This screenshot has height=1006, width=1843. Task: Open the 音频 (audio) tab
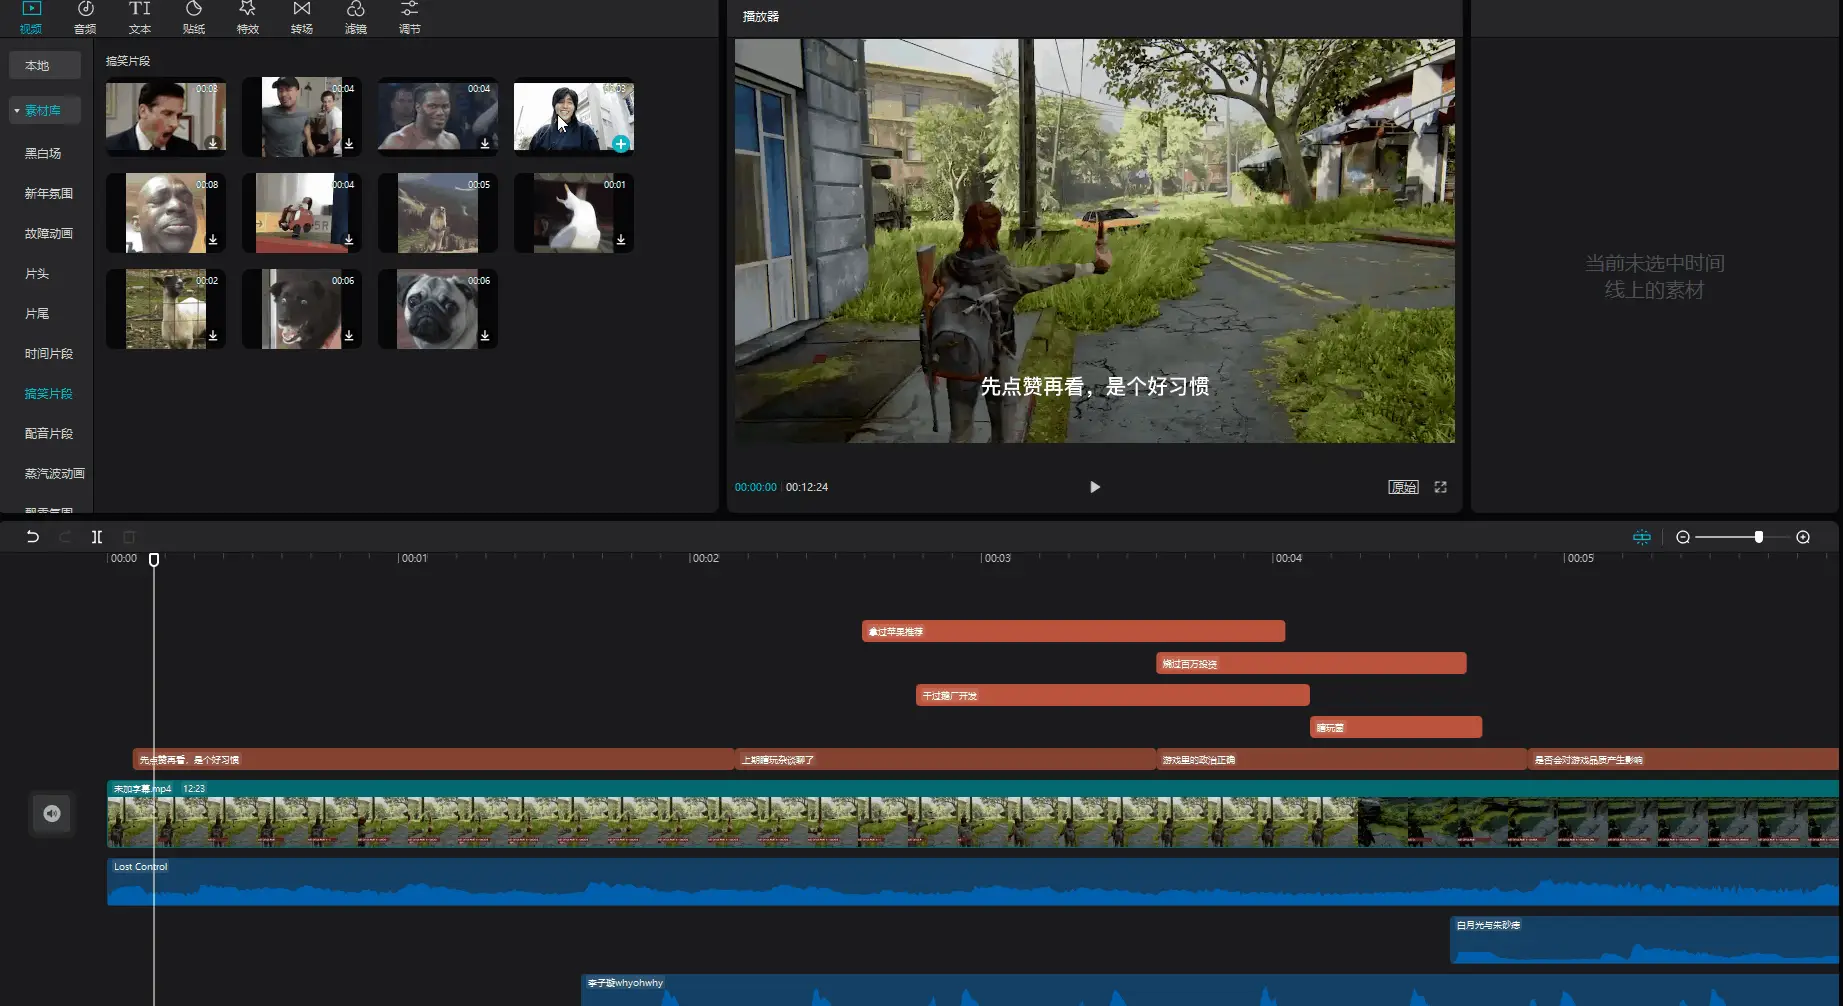point(85,17)
